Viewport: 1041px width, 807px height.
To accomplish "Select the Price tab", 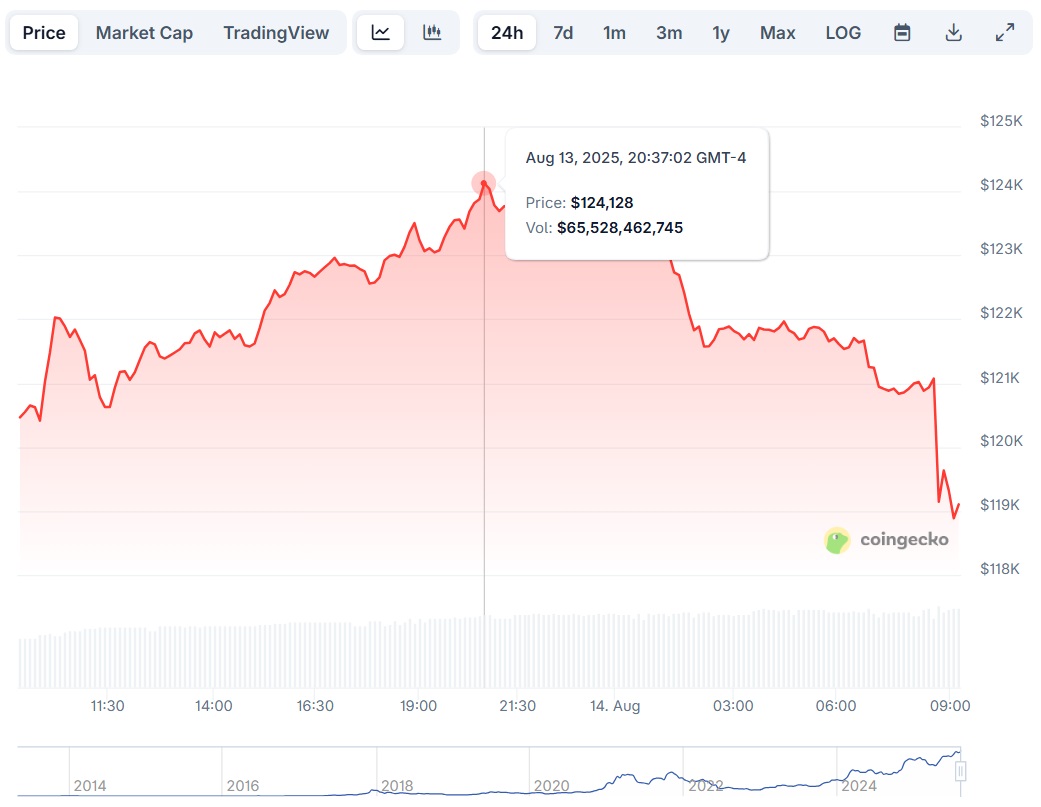I will pyautogui.click(x=44, y=32).
